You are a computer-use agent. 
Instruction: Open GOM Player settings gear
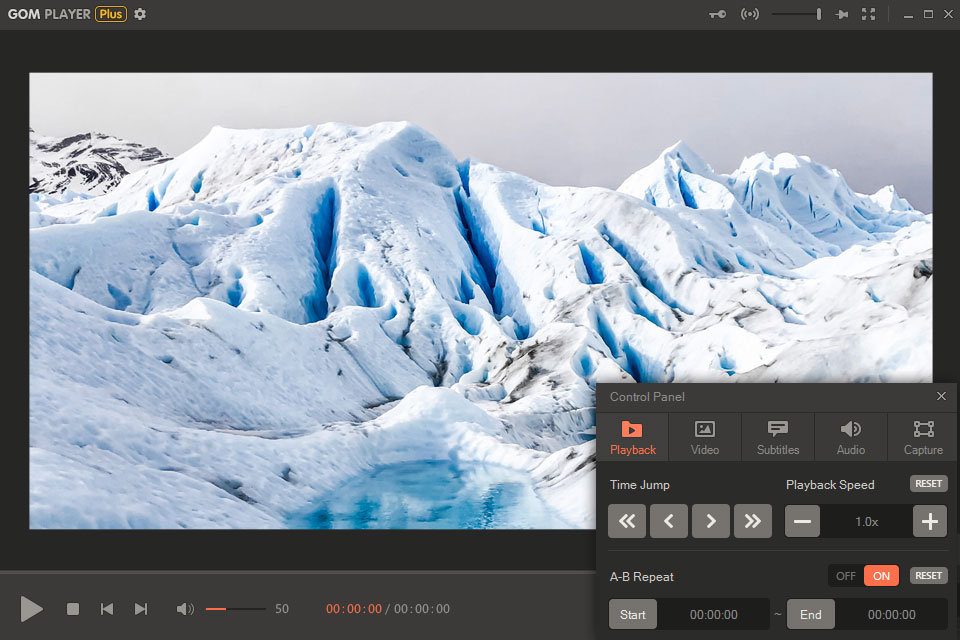click(140, 14)
